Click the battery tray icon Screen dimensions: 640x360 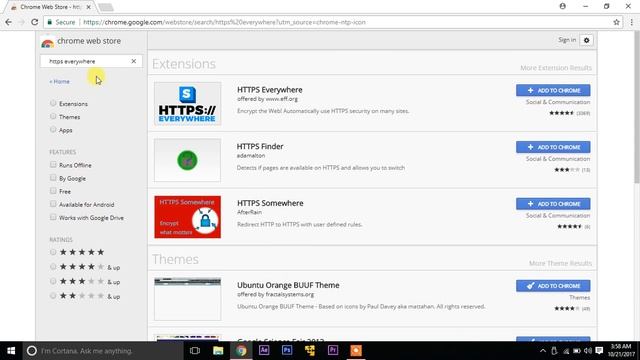[576, 351]
